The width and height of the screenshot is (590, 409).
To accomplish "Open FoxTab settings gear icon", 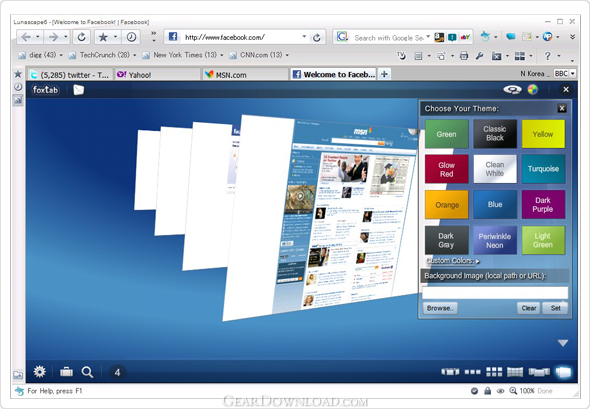I will (x=40, y=372).
